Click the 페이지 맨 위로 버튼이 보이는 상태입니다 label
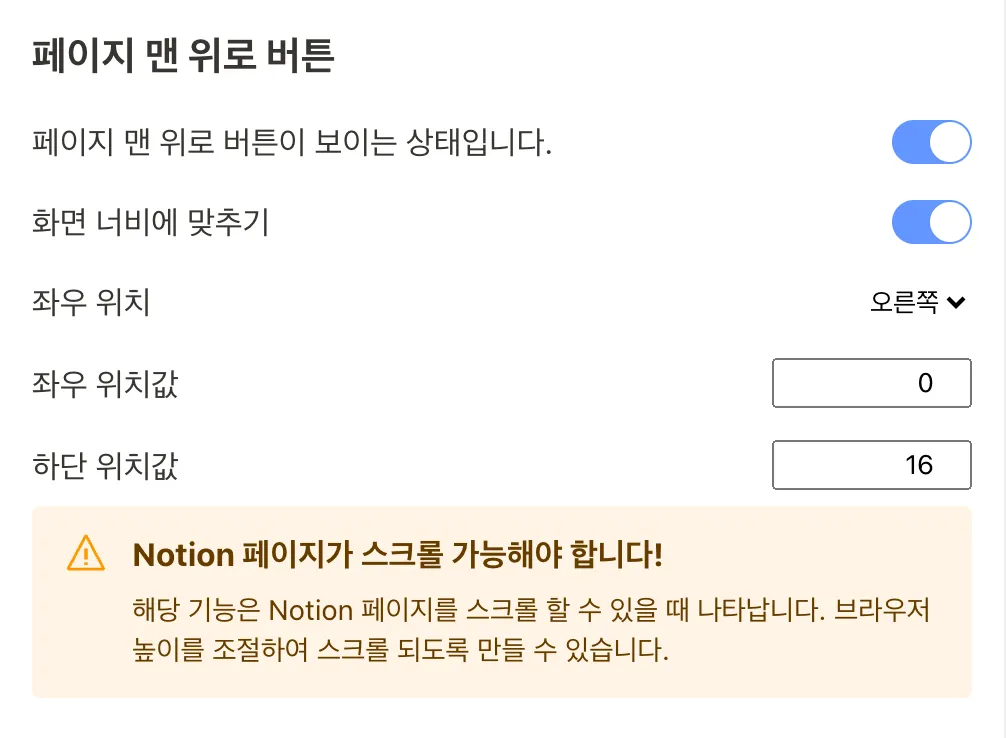This screenshot has height=738, width=1006. pos(292,143)
